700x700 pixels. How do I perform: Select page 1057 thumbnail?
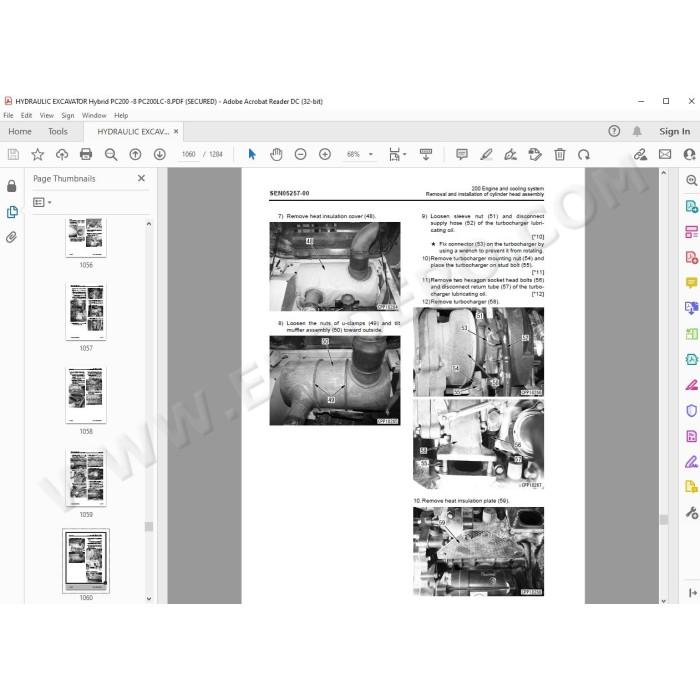86,312
